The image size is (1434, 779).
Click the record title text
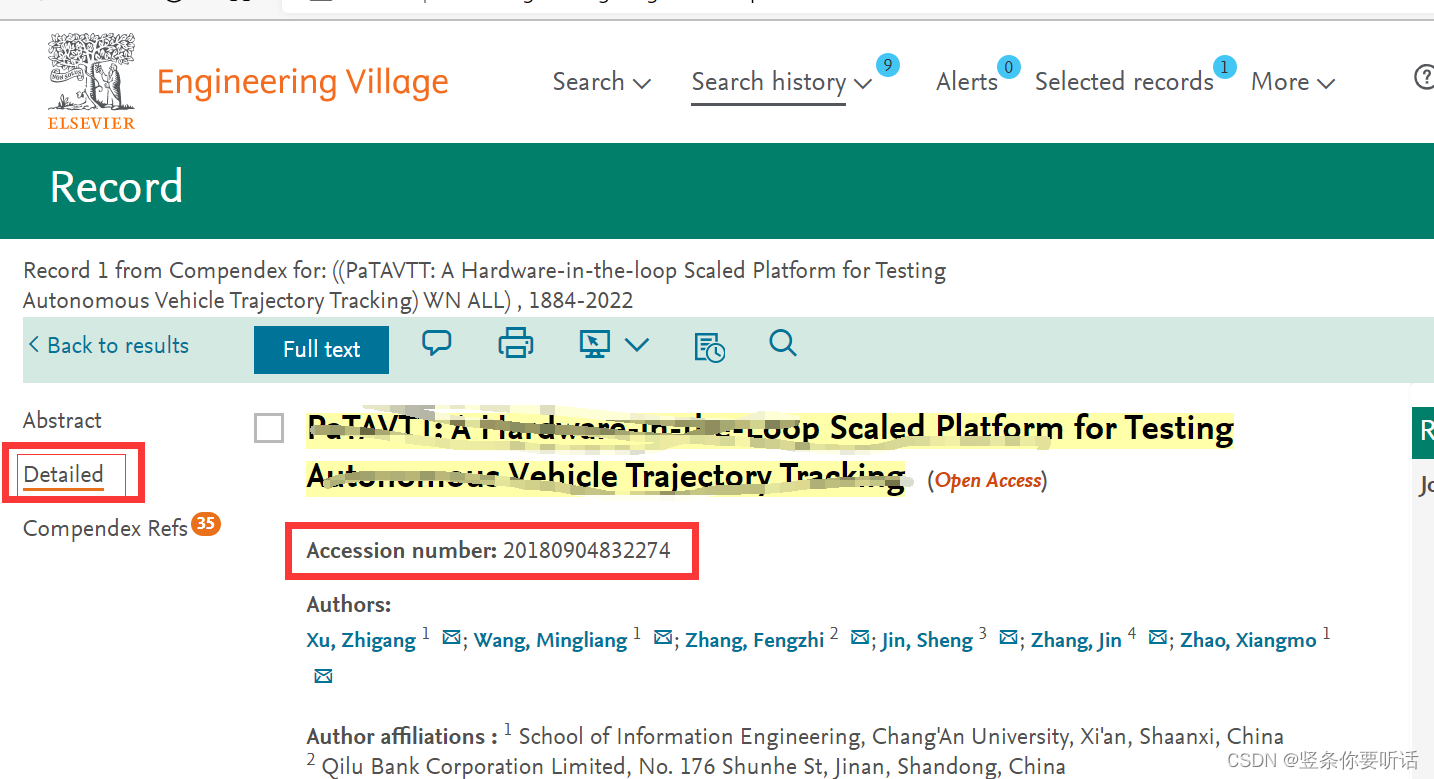pyautogui.click(x=770, y=452)
